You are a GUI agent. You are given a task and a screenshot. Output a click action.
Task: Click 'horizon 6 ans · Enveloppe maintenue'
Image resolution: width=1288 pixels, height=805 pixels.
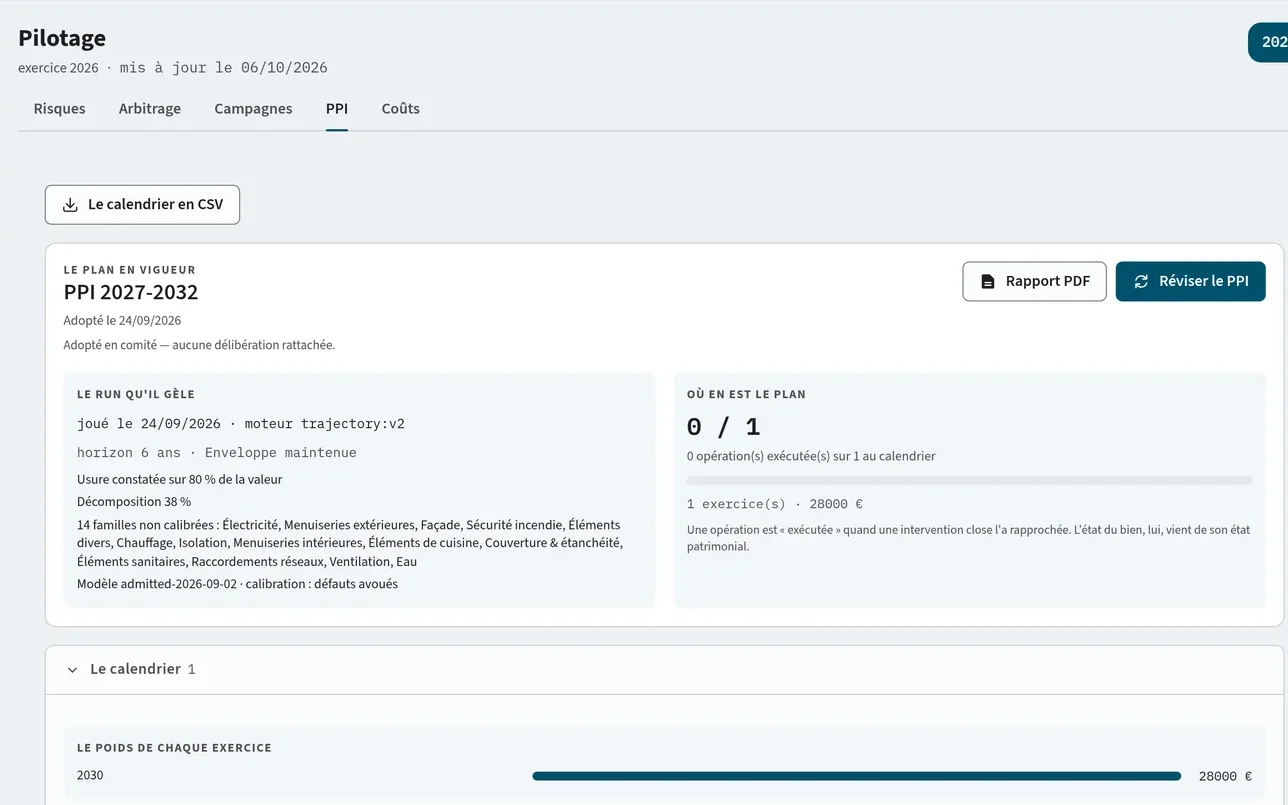point(217,453)
